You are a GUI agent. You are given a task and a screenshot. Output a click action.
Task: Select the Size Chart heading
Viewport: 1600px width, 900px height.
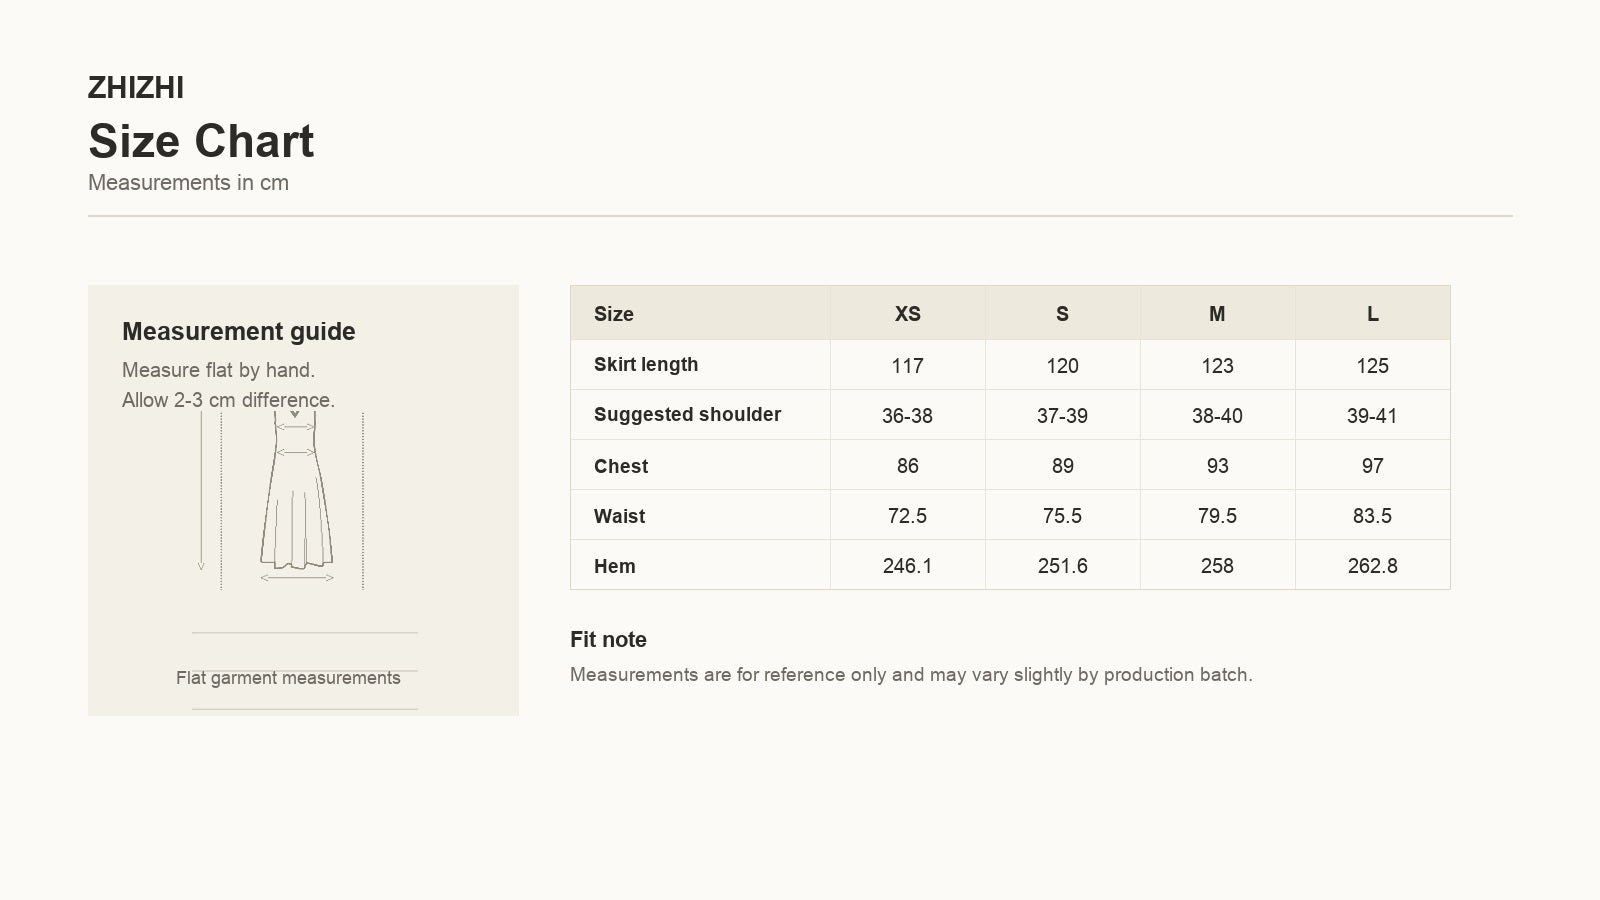[201, 141]
